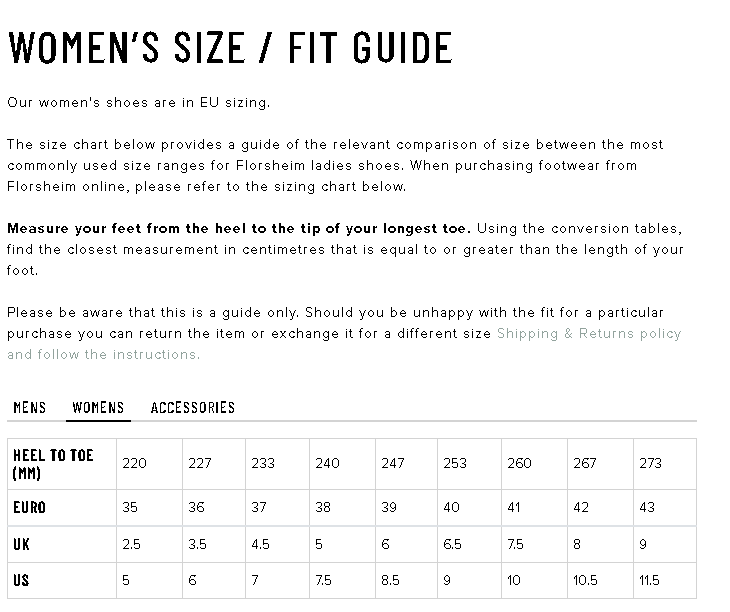Select the 220 mm heel-to-toe cell

133,463
